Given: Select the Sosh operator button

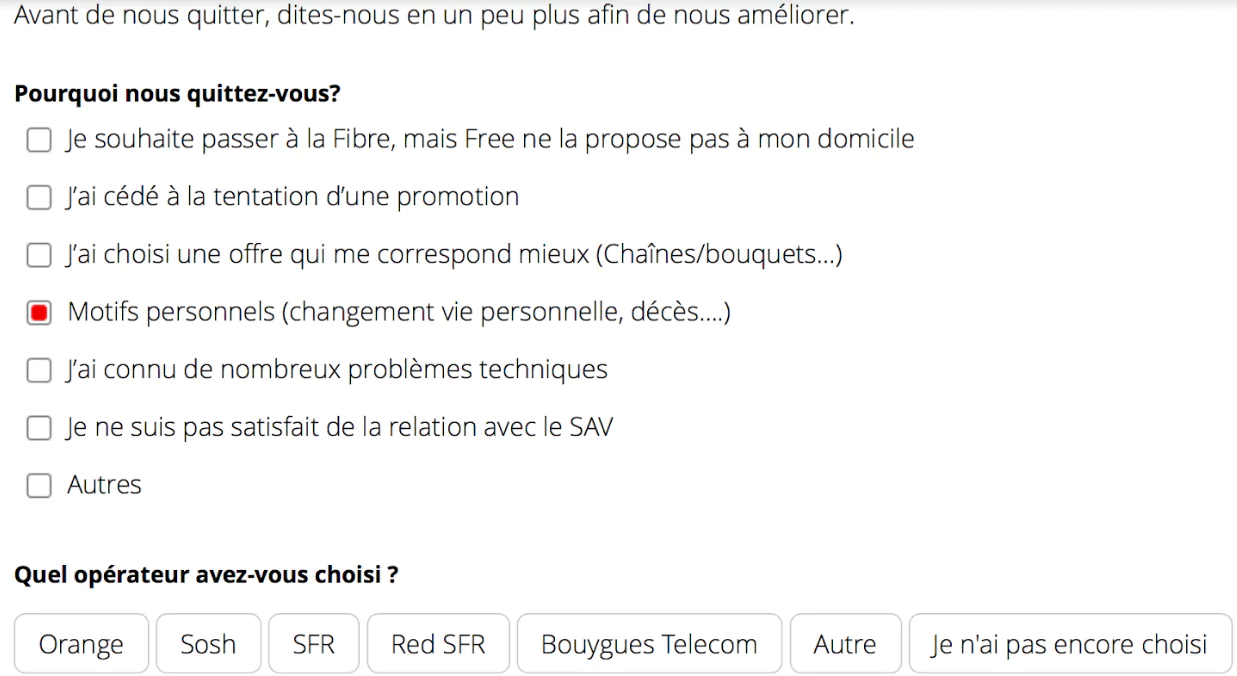Looking at the screenshot, I should click(208, 645).
